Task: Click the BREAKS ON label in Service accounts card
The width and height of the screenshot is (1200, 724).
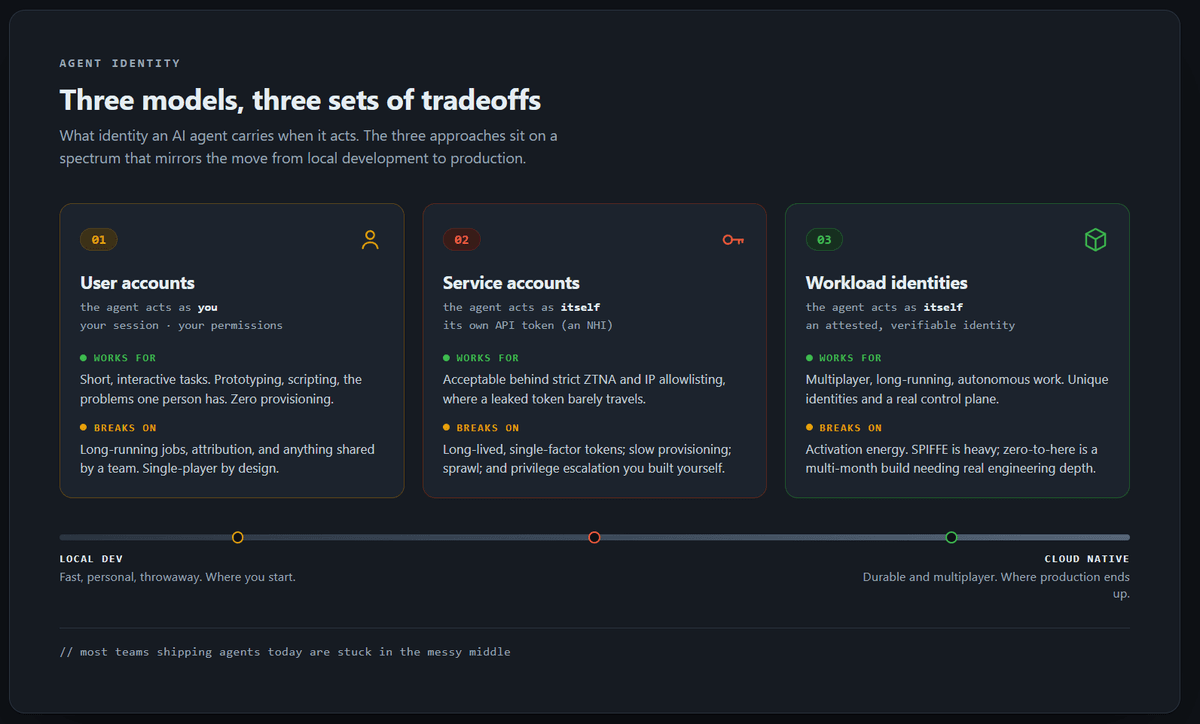Action: click(x=488, y=428)
